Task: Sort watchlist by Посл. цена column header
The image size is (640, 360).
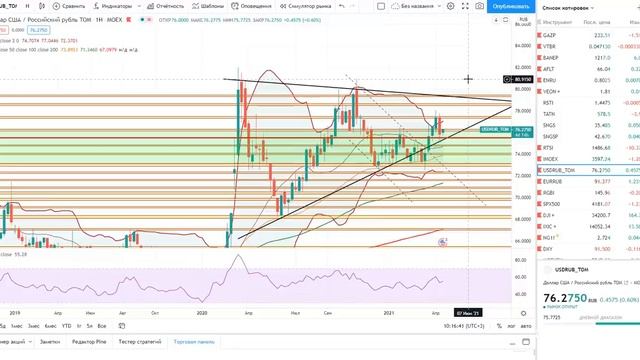Action: pos(597,22)
